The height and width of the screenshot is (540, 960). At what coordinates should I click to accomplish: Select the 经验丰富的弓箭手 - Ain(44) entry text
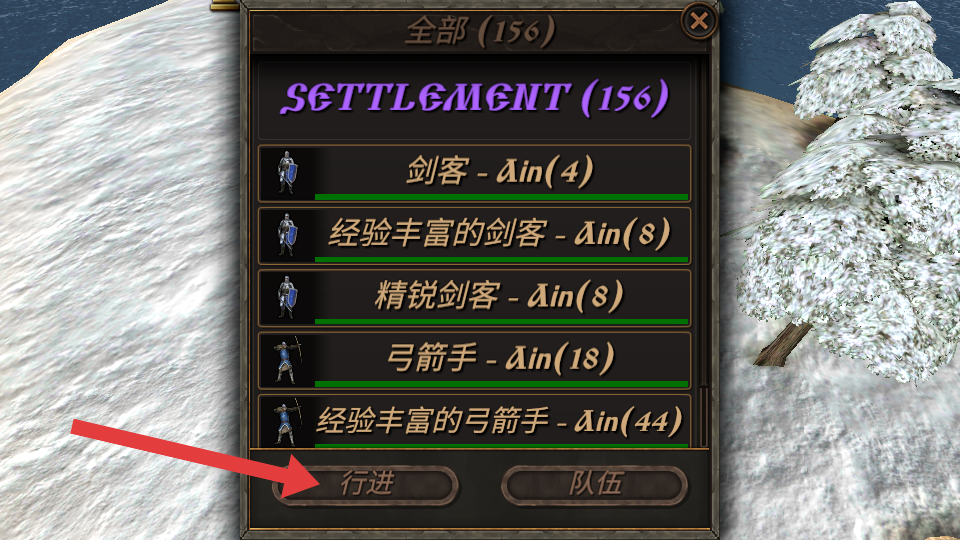tap(500, 421)
